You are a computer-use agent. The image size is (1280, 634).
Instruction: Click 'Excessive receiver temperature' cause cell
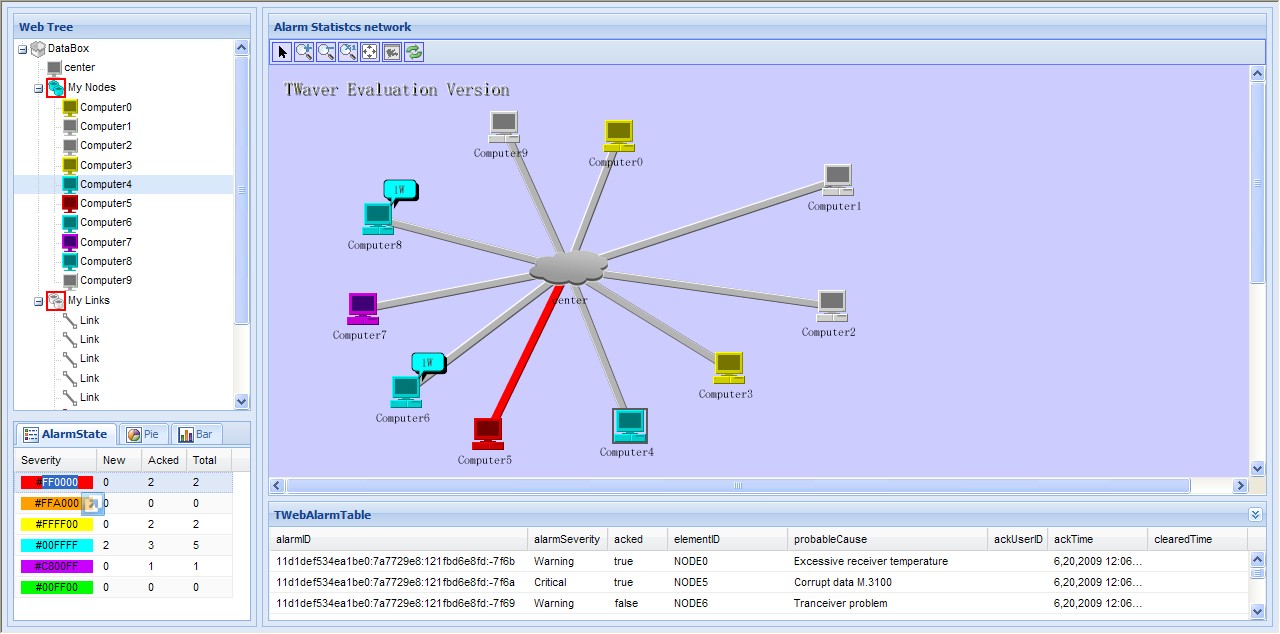click(887, 562)
